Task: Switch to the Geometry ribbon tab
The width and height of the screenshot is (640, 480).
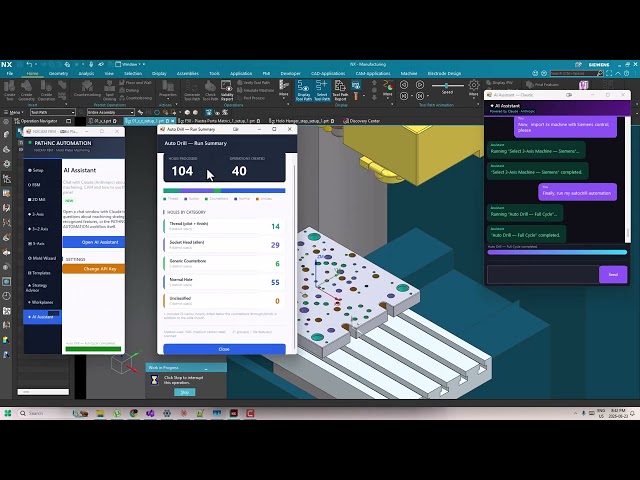Action: (58, 73)
